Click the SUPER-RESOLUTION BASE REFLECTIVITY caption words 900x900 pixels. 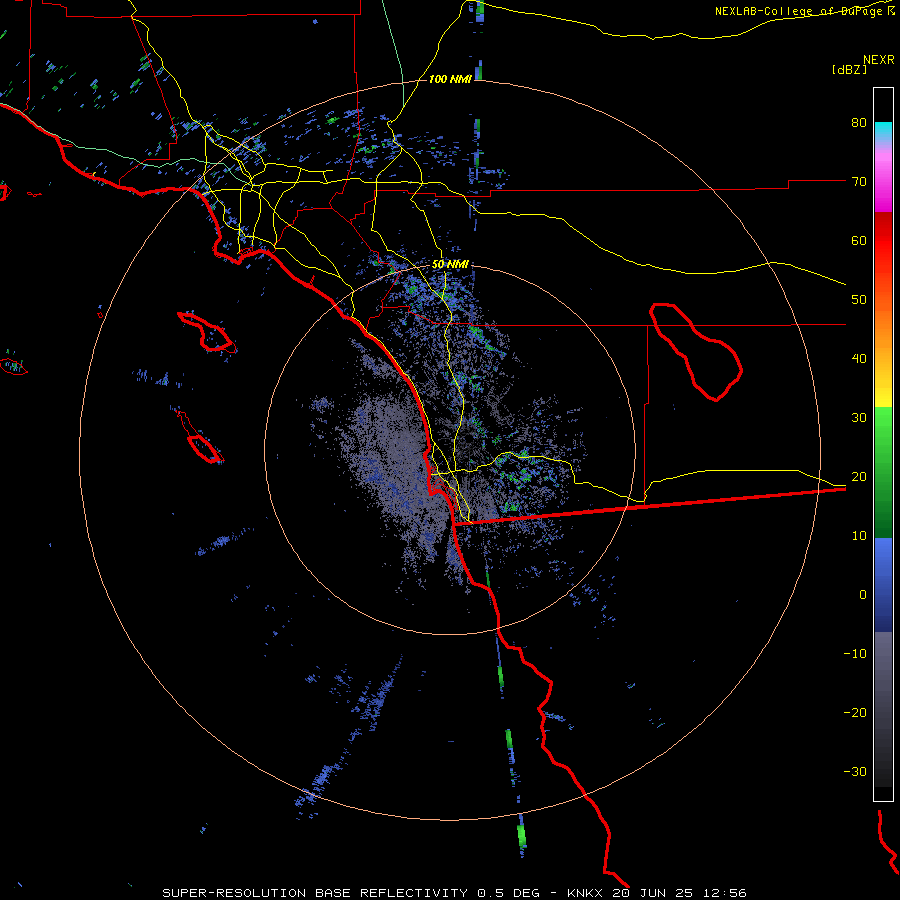315,893
